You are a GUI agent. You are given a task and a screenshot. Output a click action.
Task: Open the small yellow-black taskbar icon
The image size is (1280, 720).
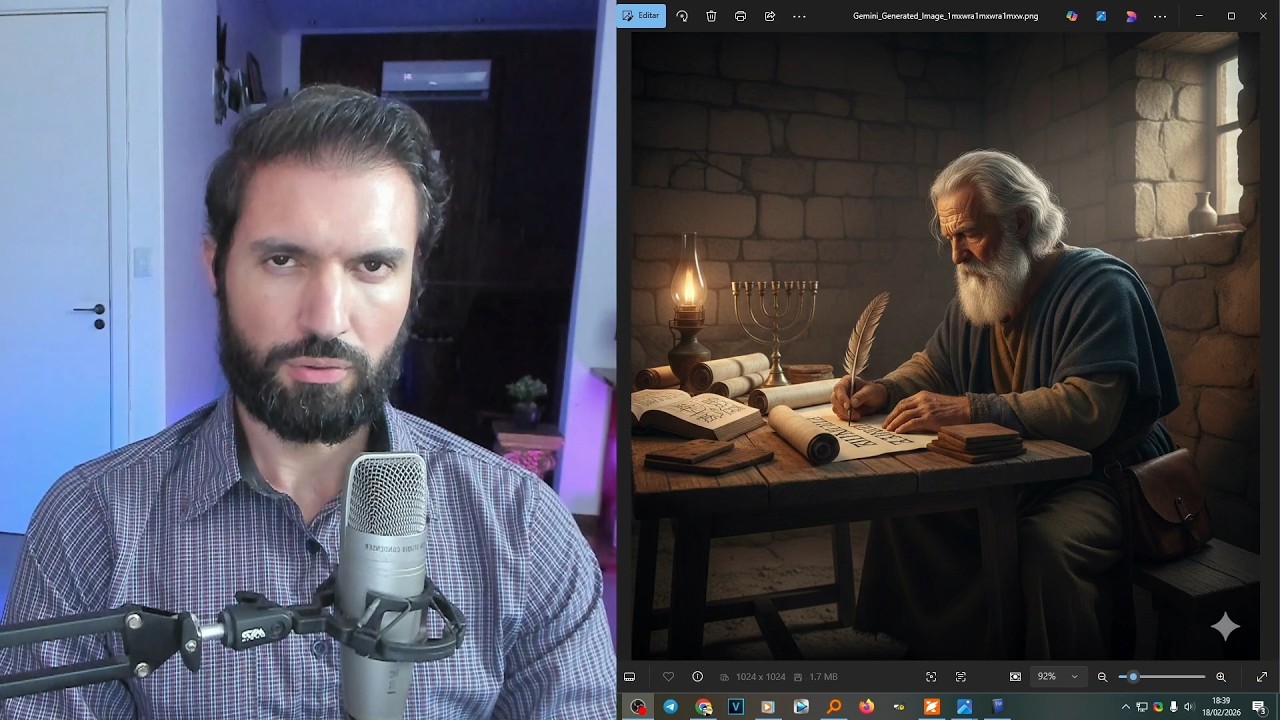tap(899, 707)
